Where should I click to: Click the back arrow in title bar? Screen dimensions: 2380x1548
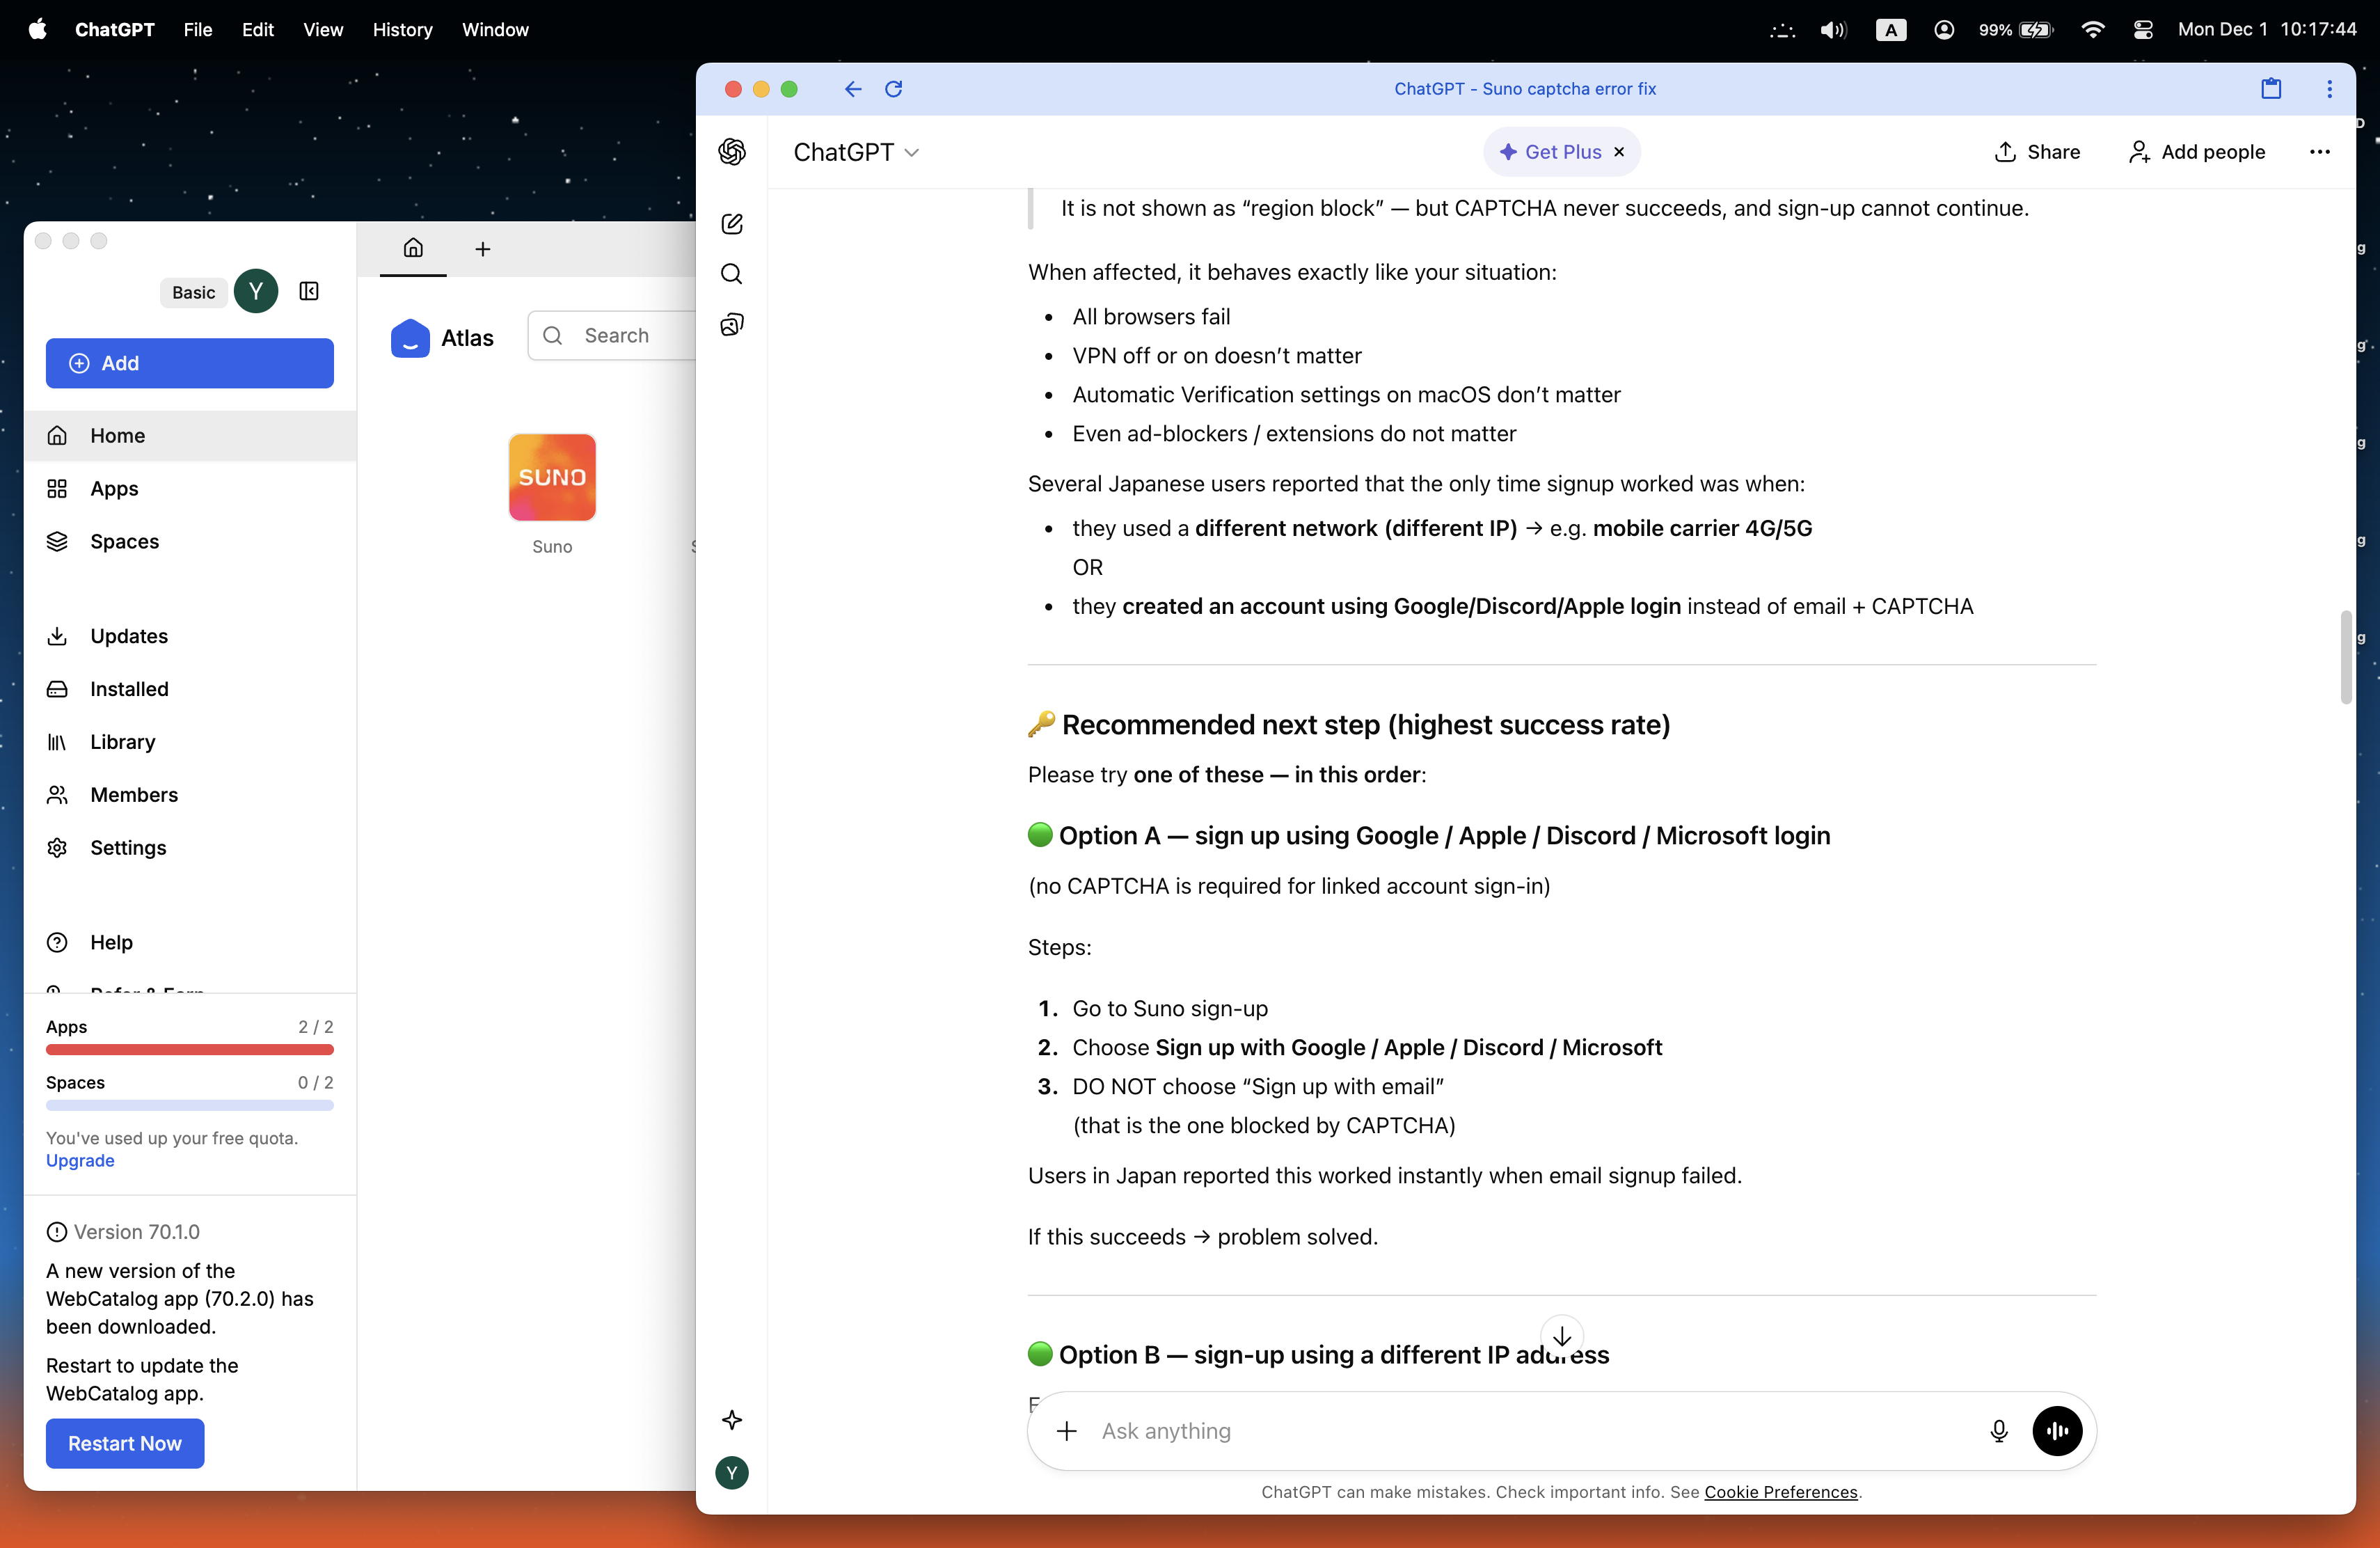[x=852, y=89]
